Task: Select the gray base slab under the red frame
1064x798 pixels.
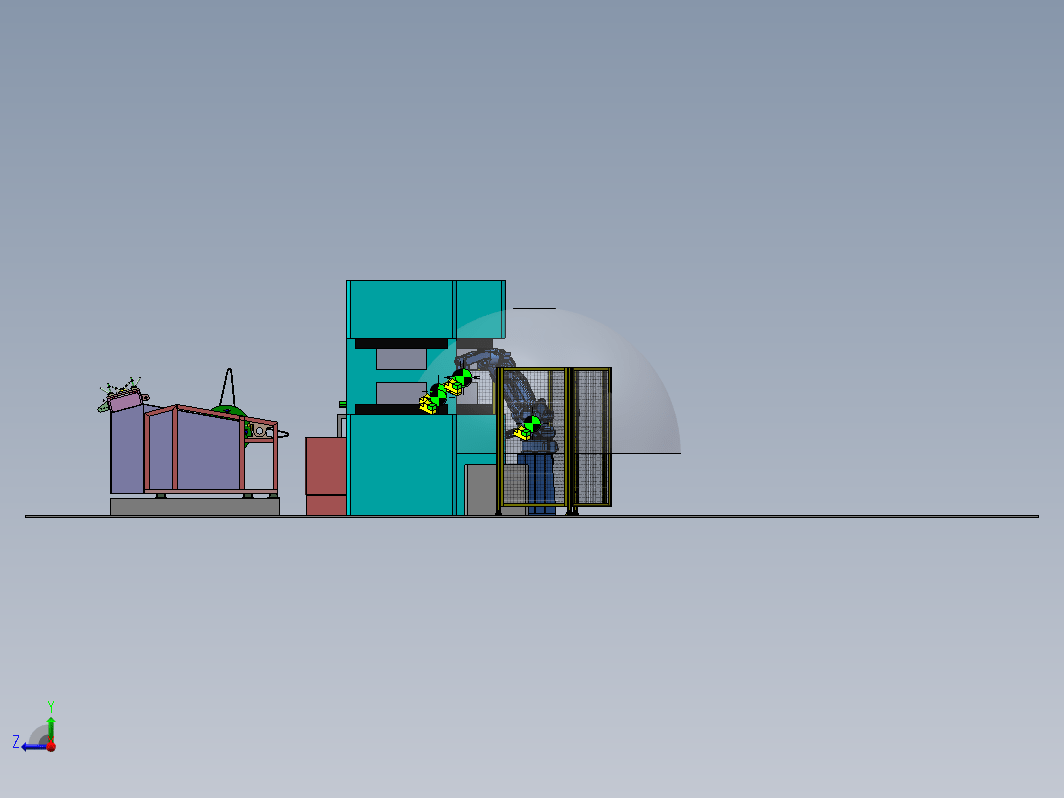Action: (x=195, y=506)
